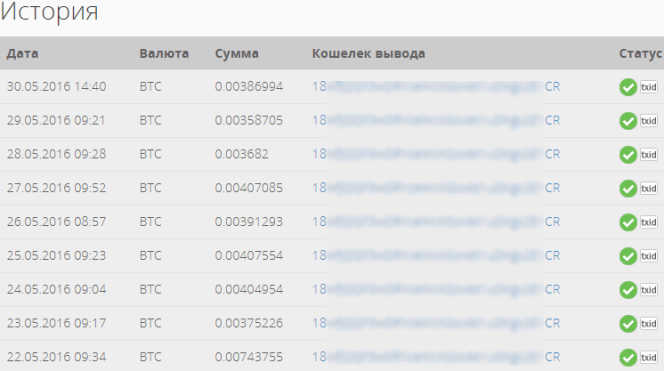Open txid for the 26.05.2016 withdrawal
Screen dimensions: 664x371
(649, 222)
